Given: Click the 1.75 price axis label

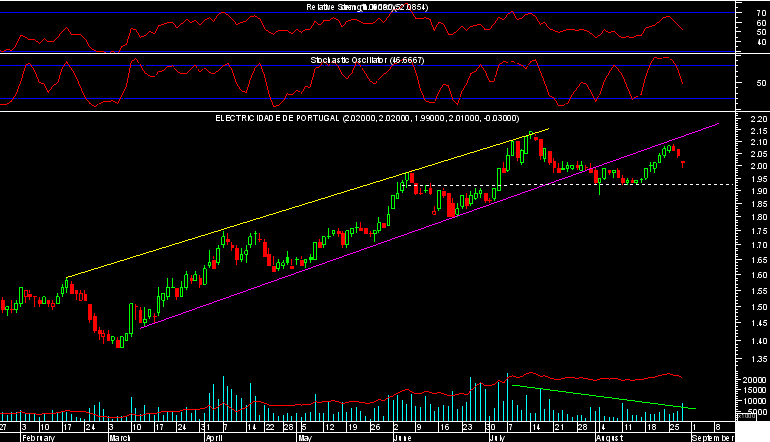Looking at the screenshot, I should (x=759, y=231).
